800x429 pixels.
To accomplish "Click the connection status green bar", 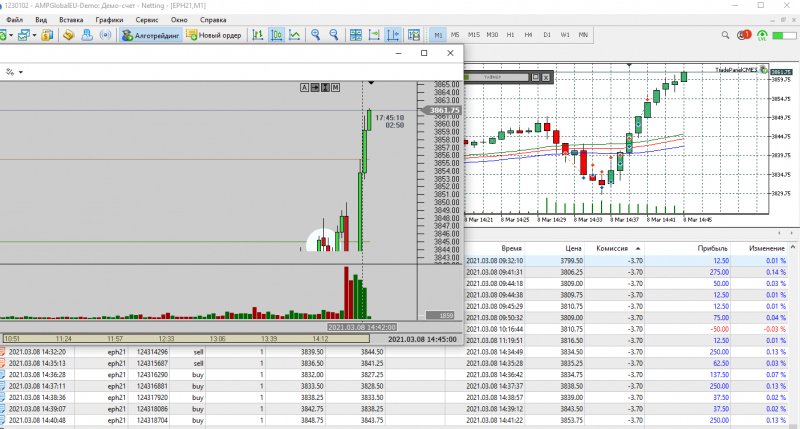I will 784,35.
